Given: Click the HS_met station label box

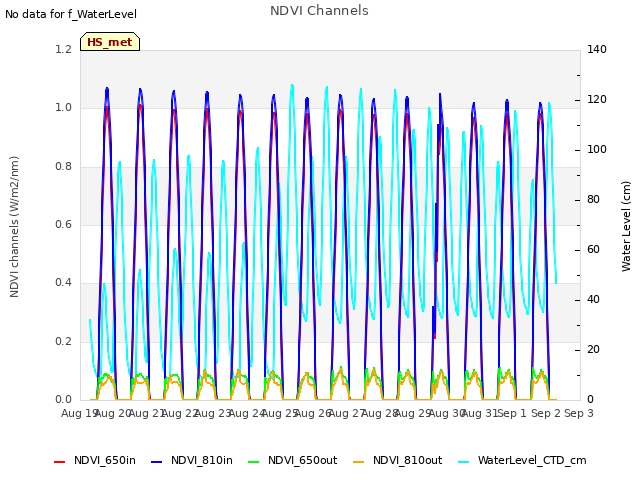Looking at the screenshot, I should (x=110, y=42).
